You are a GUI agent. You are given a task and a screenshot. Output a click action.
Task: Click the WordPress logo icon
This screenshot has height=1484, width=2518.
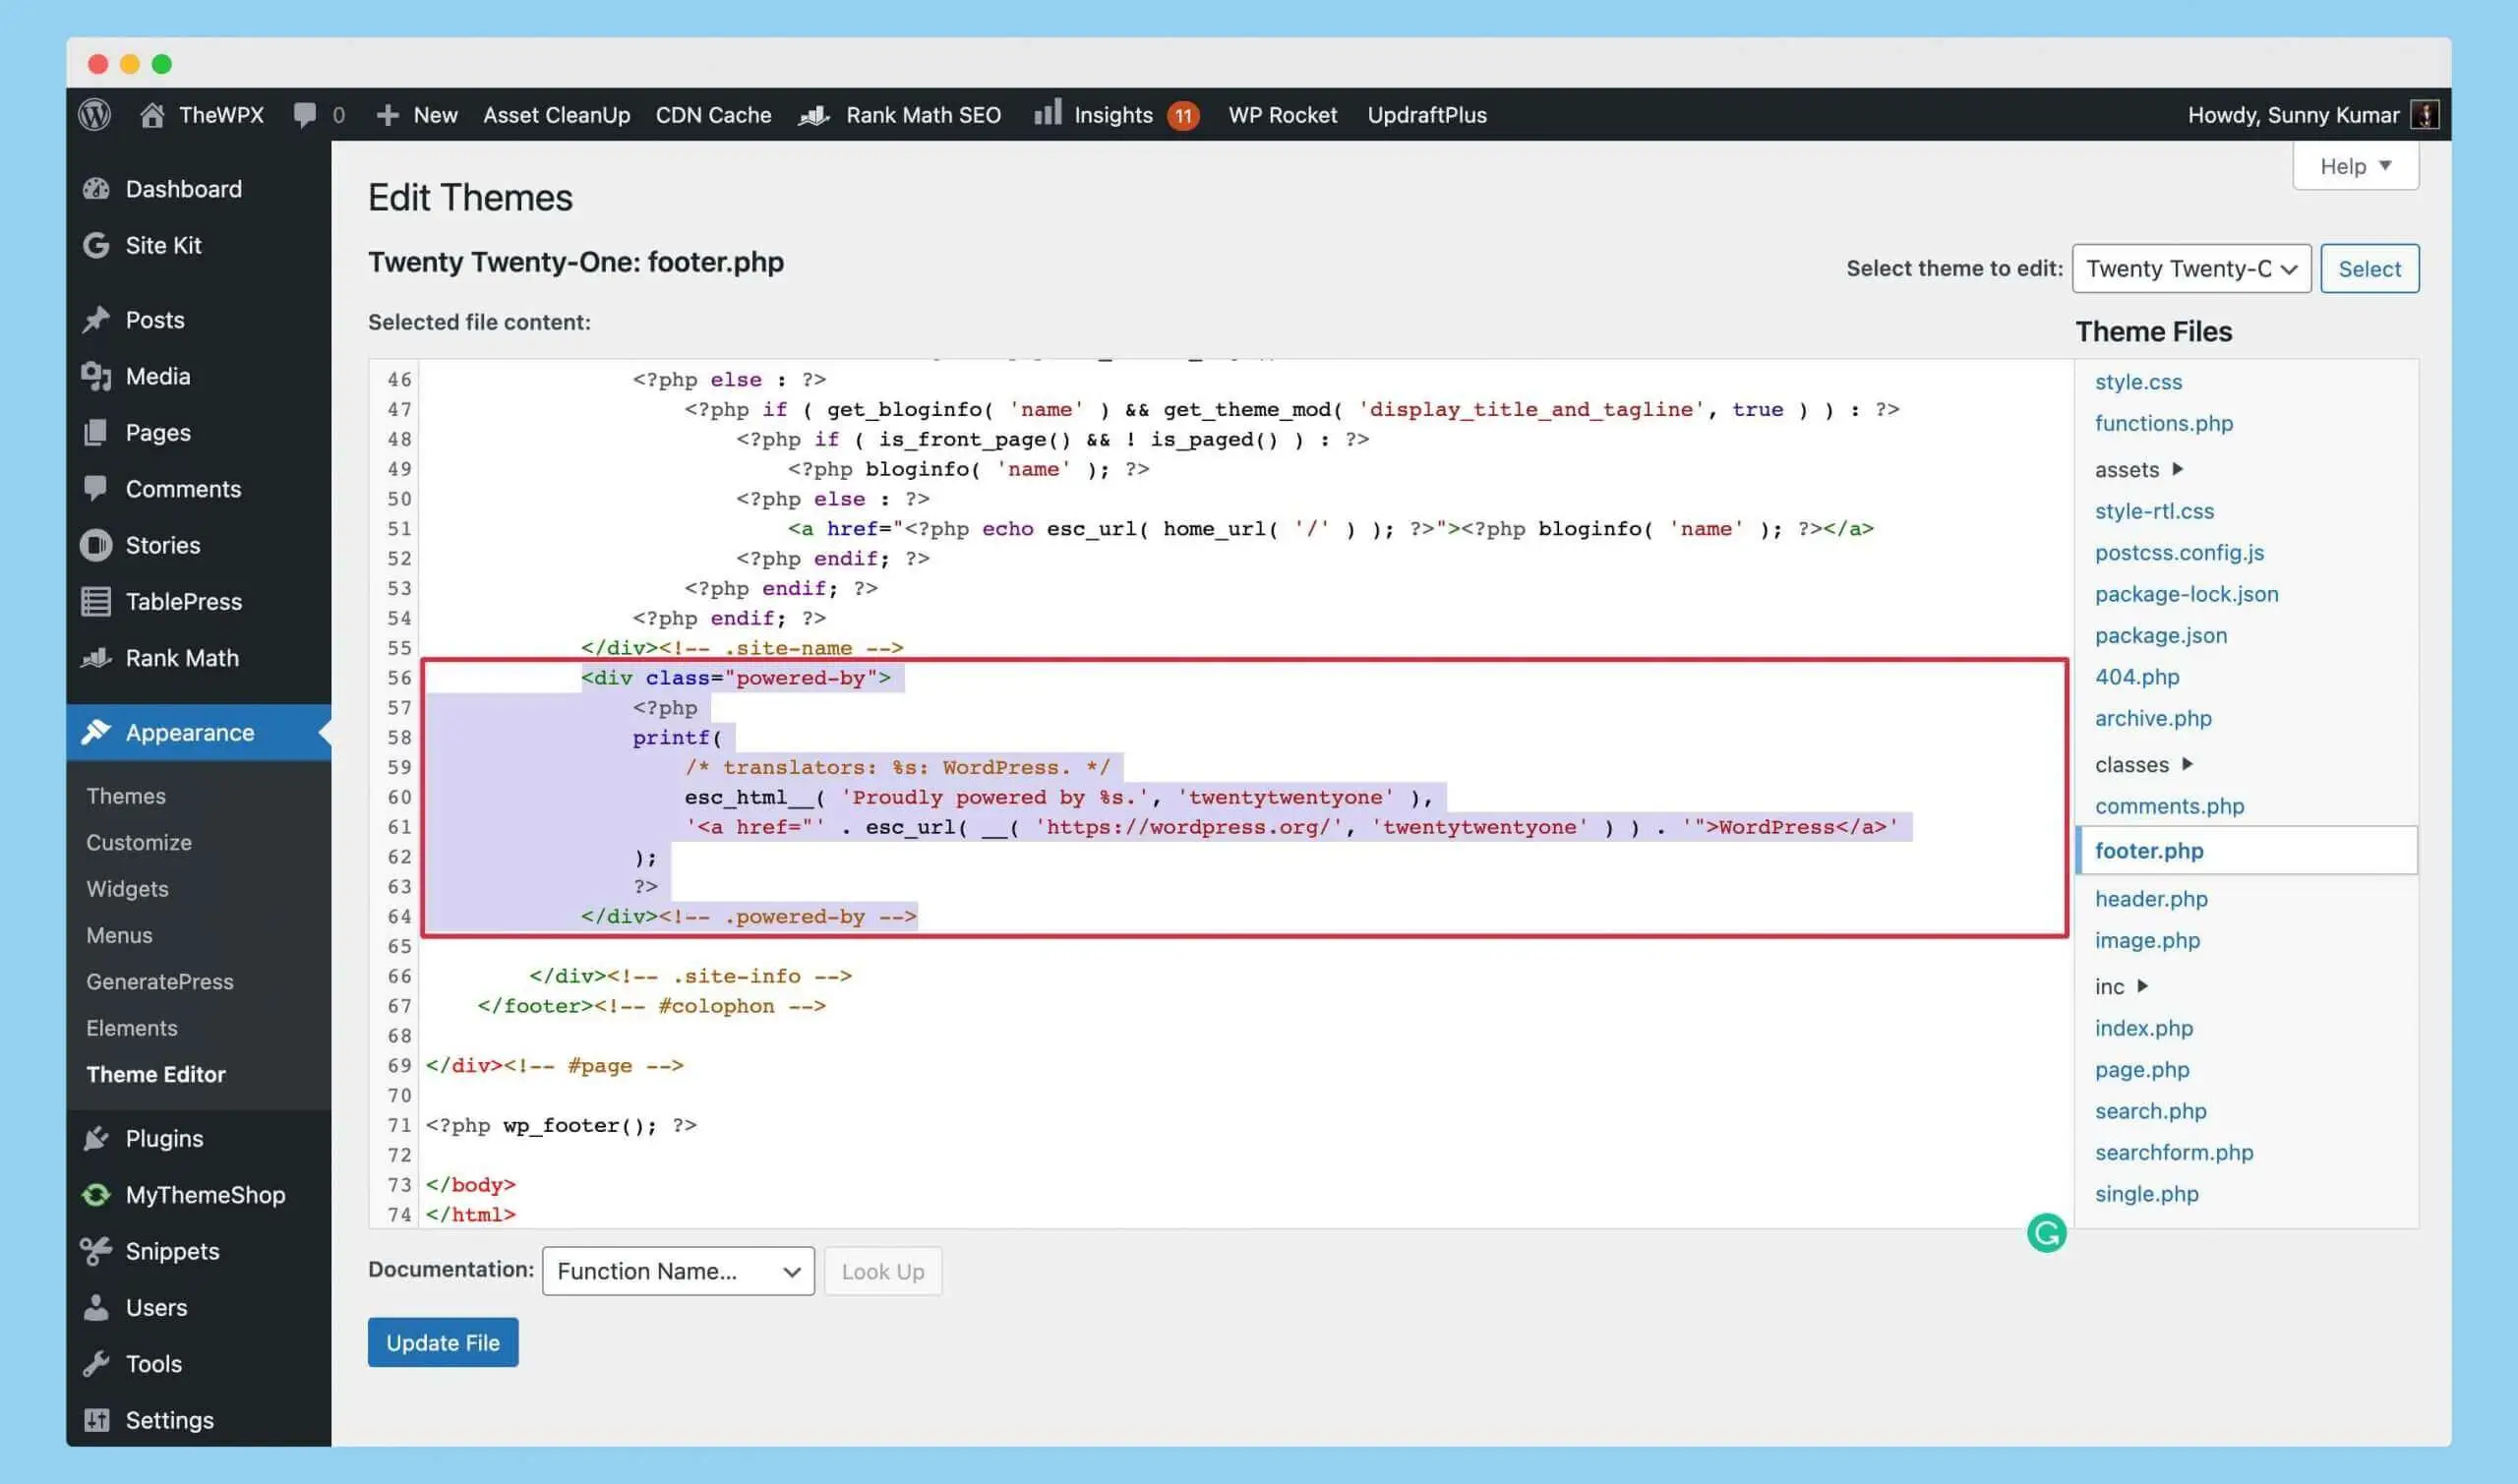[95, 115]
